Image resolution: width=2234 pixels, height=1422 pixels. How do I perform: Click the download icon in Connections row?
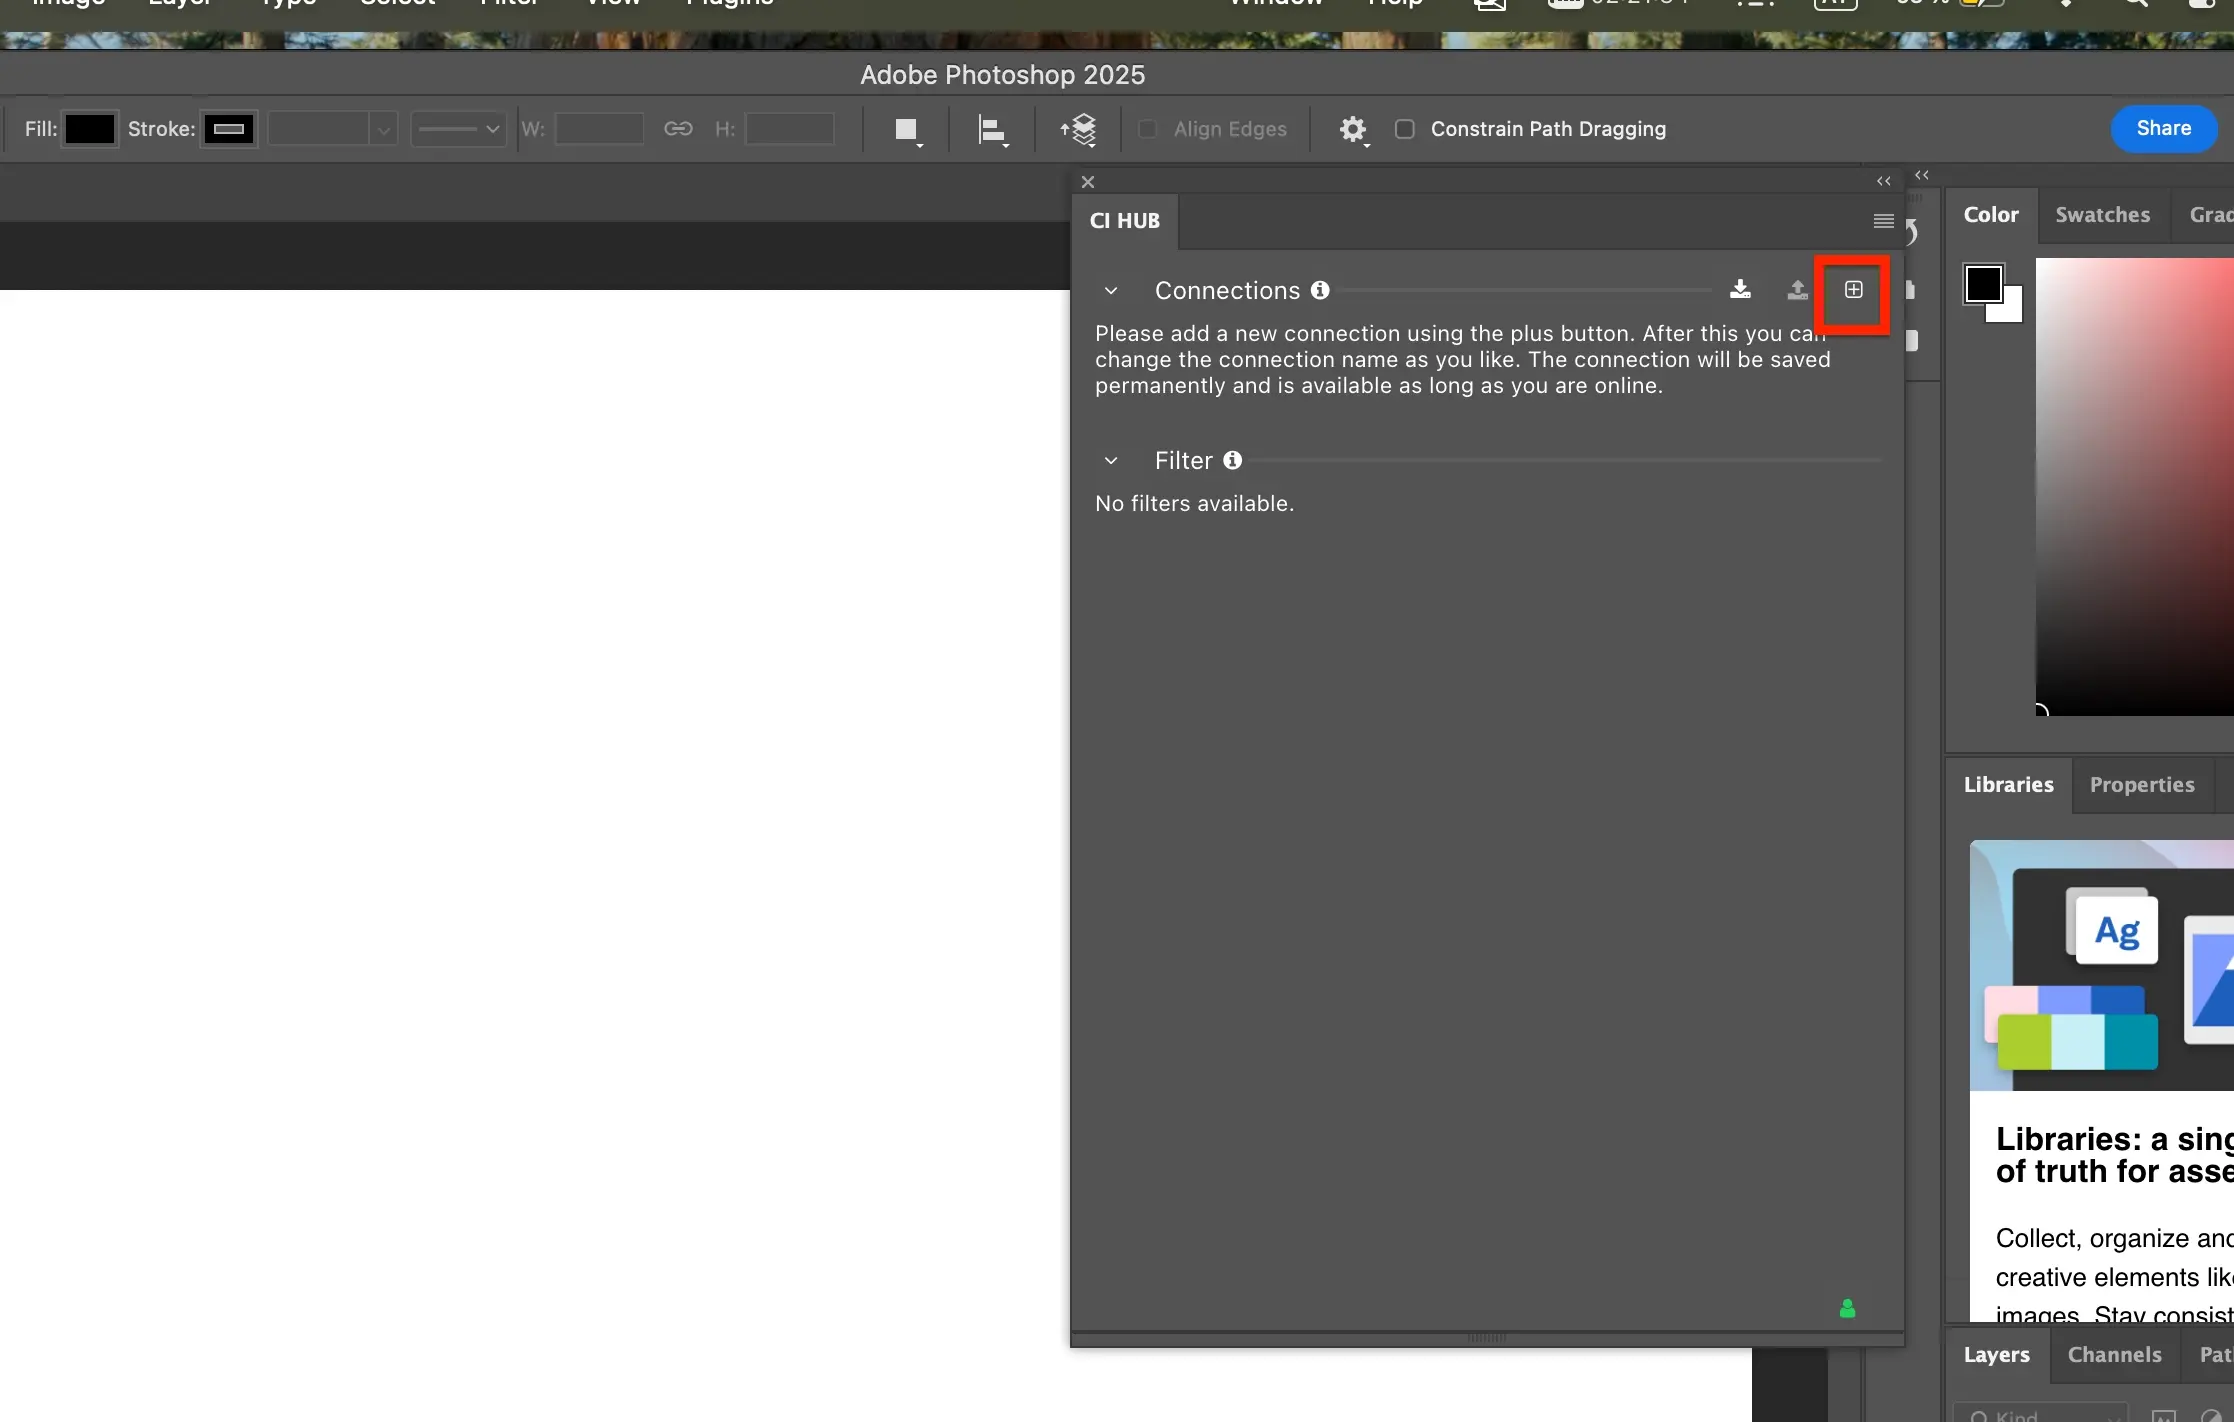pos(1740,290)
